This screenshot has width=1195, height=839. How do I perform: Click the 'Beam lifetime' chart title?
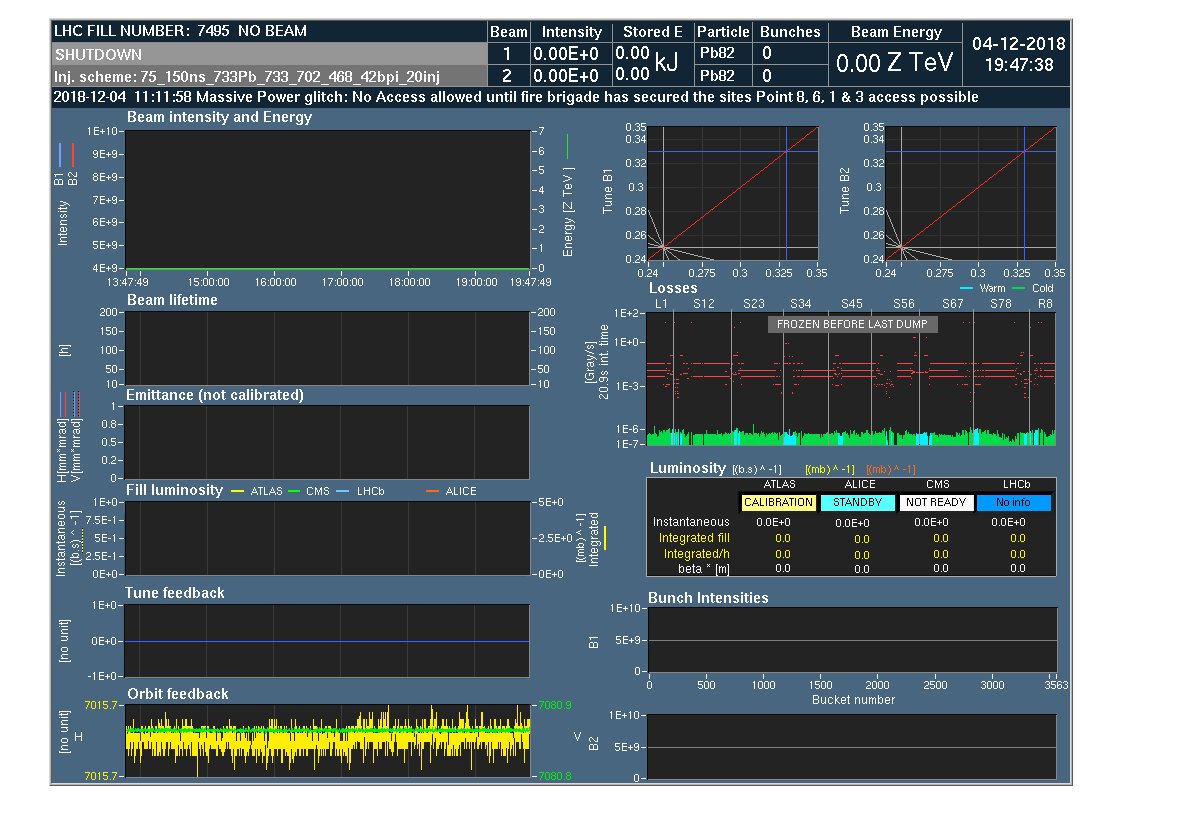point(172,300)
